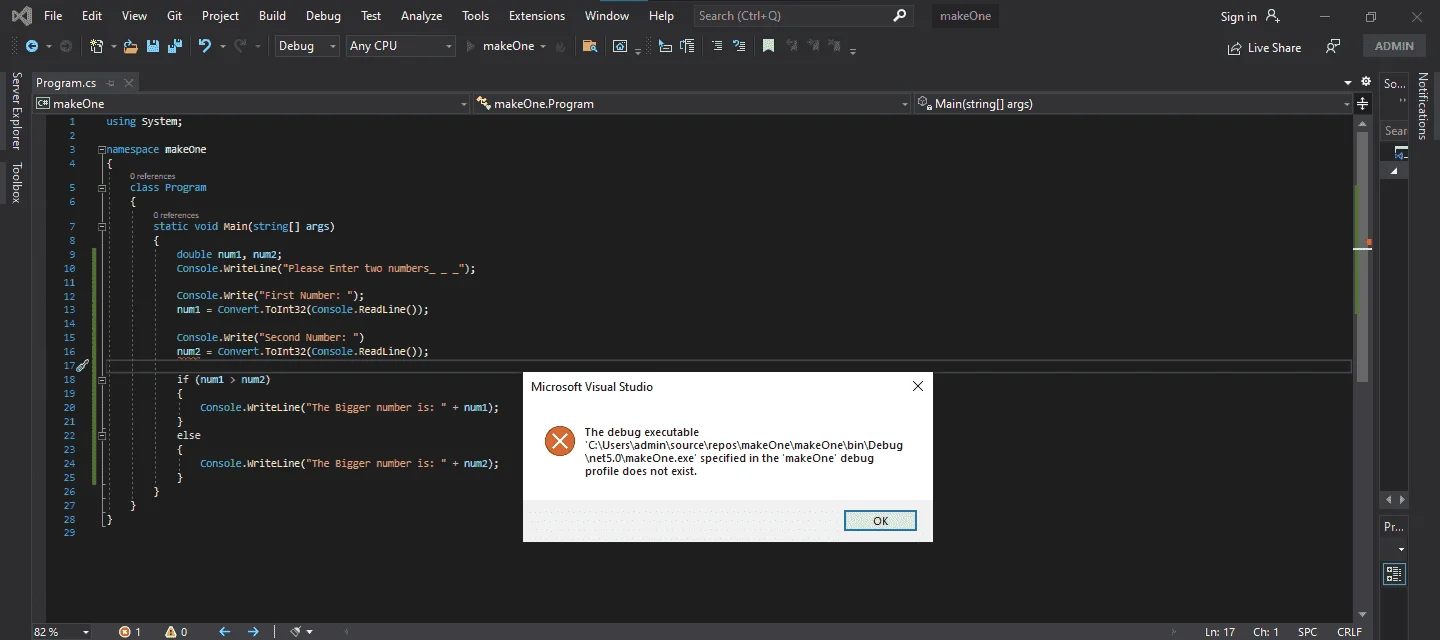Collapse the namespace makeOne block
The image size is (1440, 640).
pos(101,149)
